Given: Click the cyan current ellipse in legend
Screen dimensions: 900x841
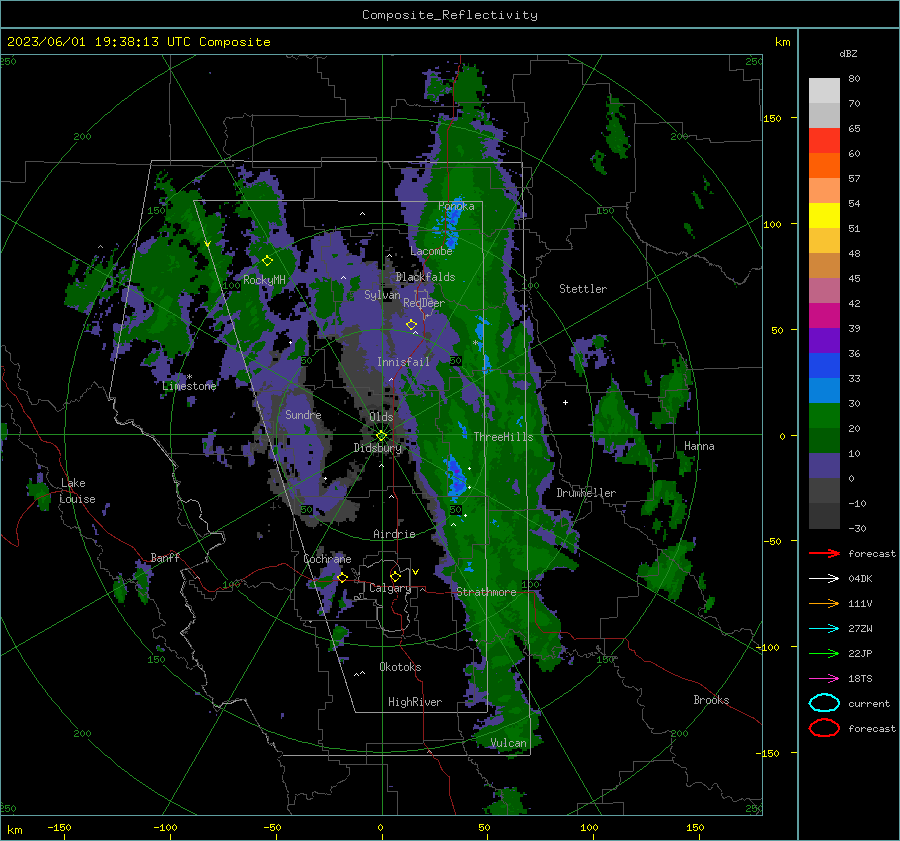Looking at the screenshot, I should 824,703.
